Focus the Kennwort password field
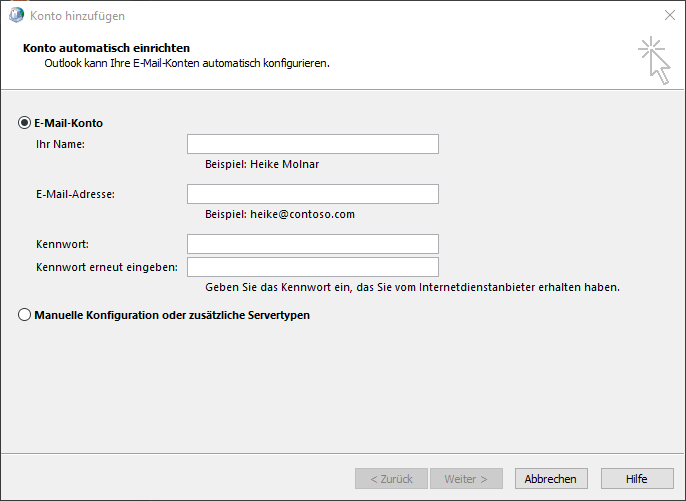Screen dimensions: 686x501 312,244
